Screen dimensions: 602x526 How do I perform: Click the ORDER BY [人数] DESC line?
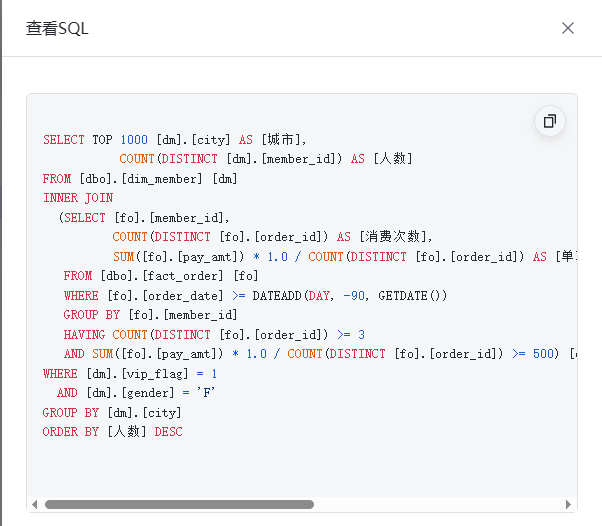[112, 432]
